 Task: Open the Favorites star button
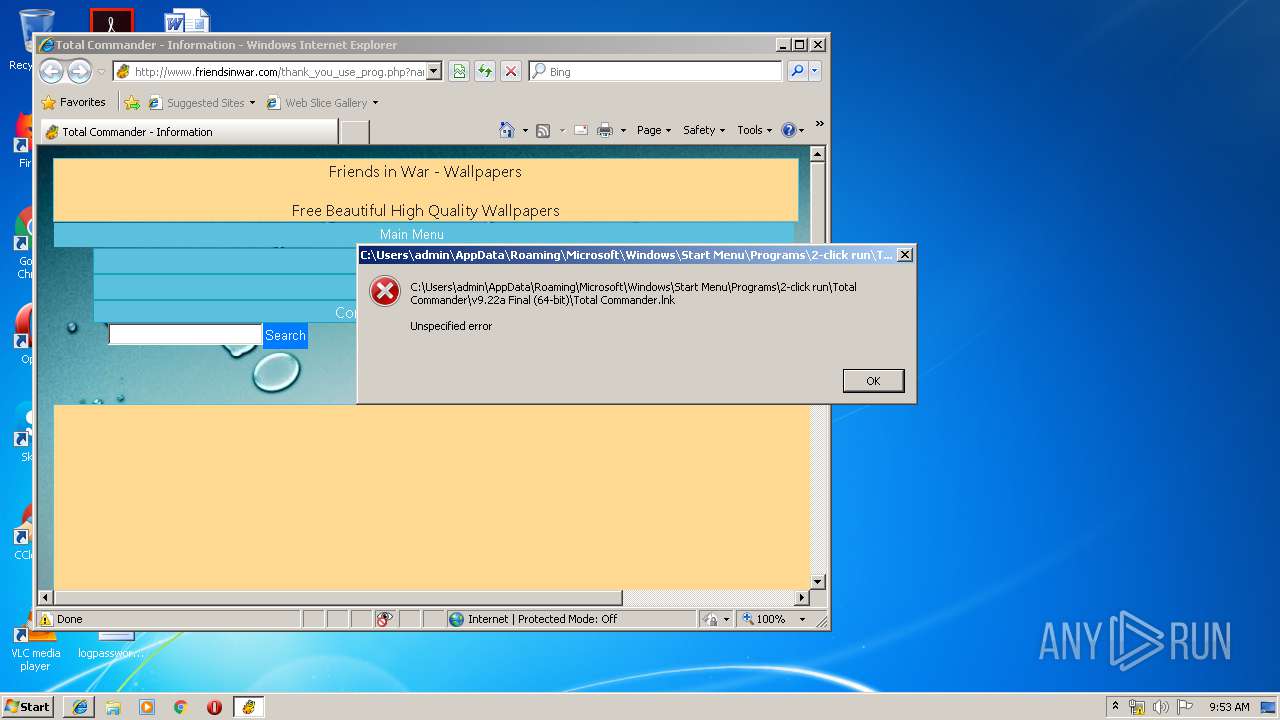point(73,102)
